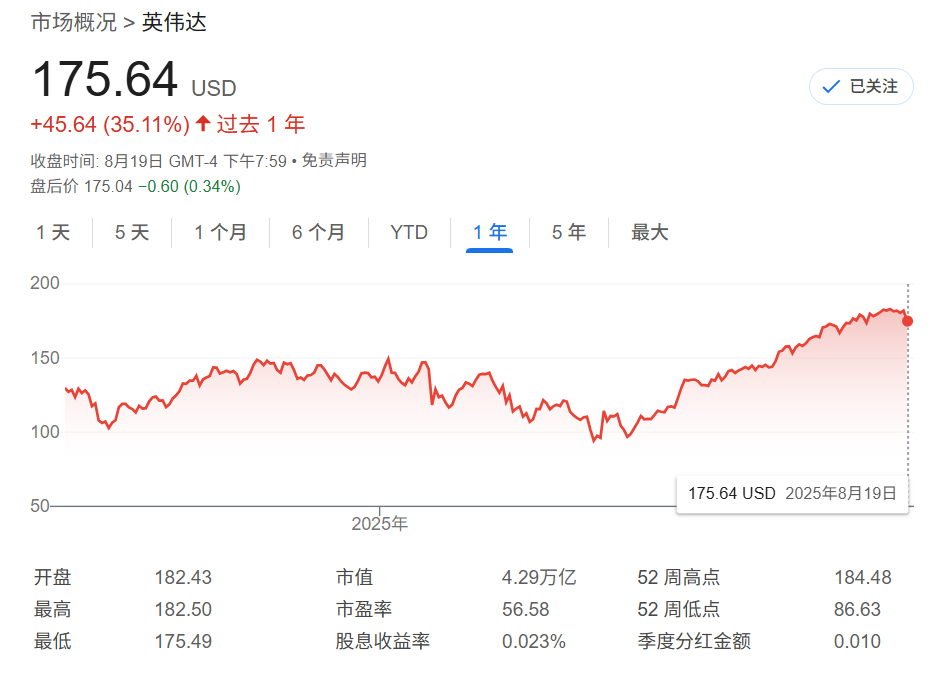Open the 免责声明 link
Image resolution: width=944 pixels, height=674 pixels.
click(x=334, y=161)
